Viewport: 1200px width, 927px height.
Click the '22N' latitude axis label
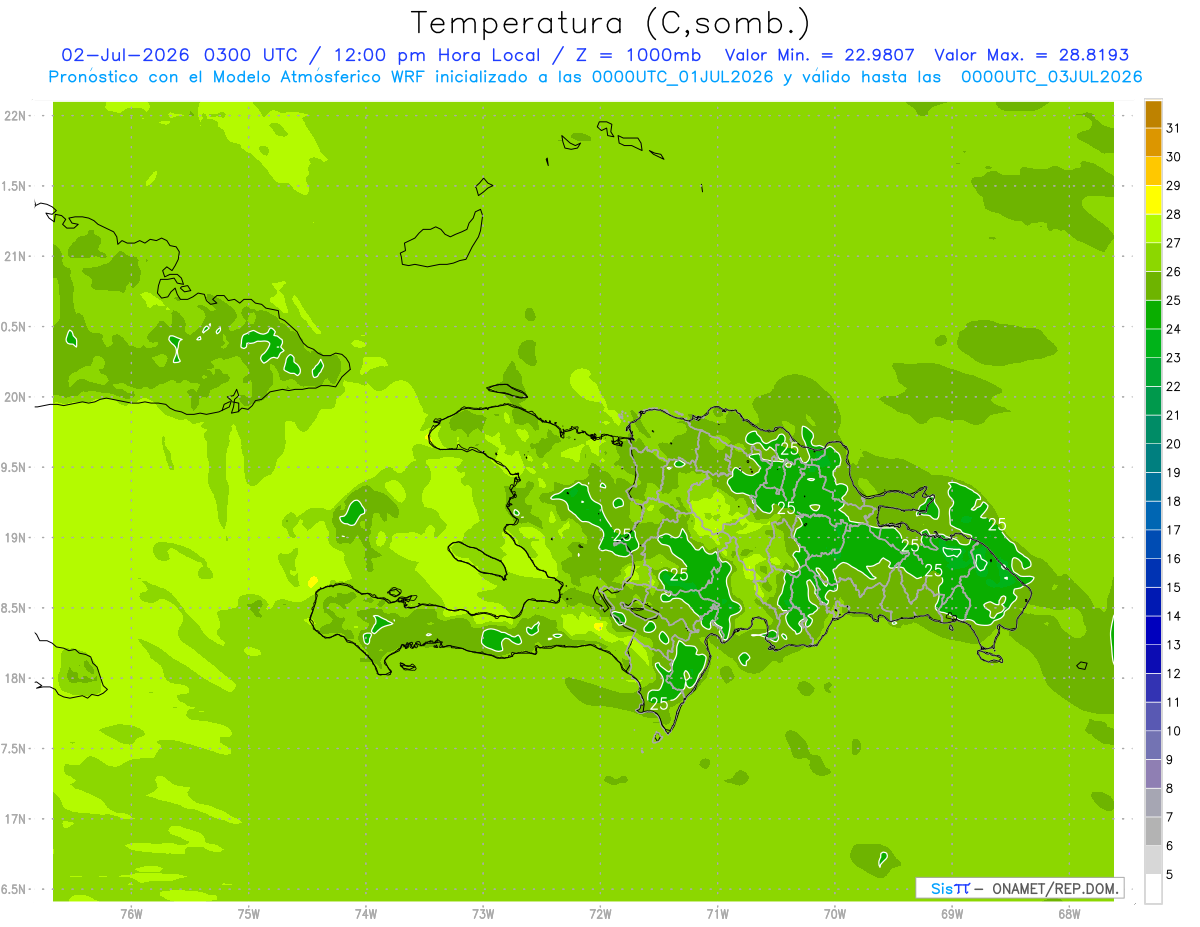coord(17,116)
